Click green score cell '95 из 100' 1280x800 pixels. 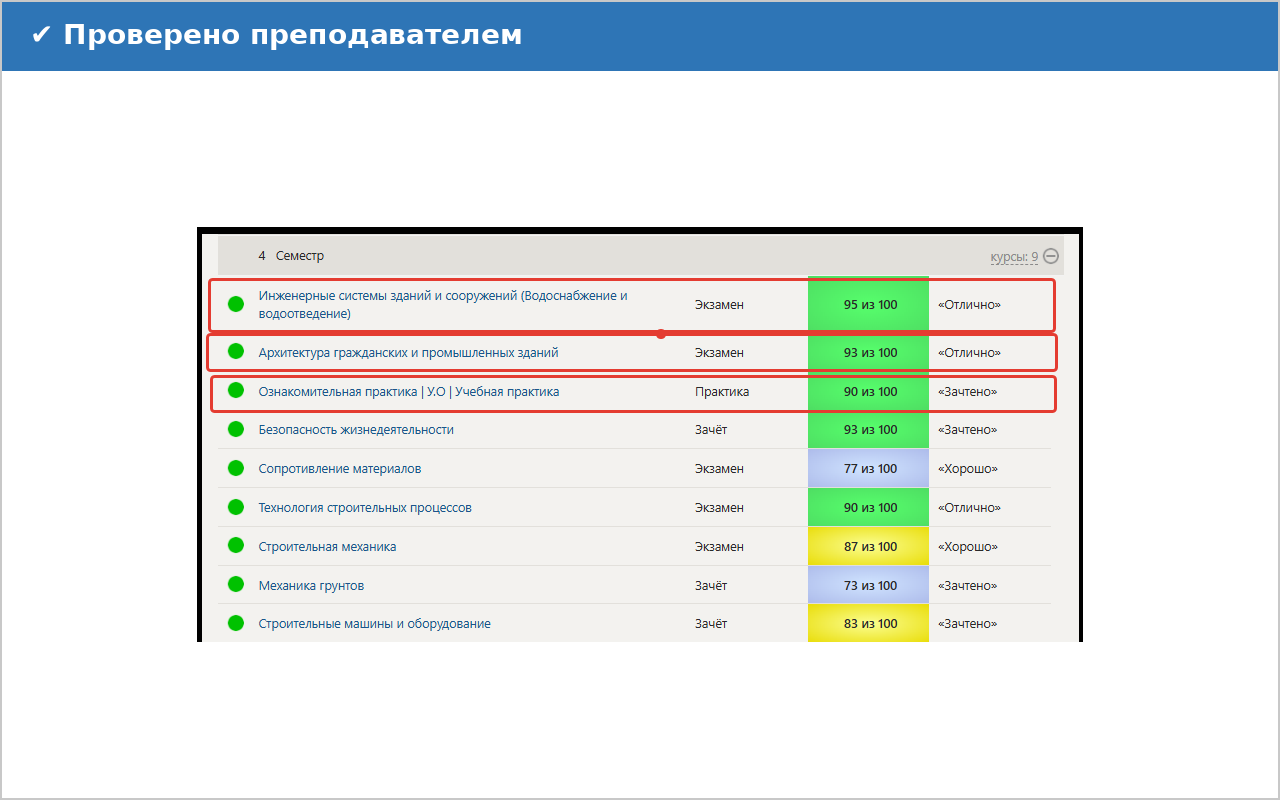point(869,305)
